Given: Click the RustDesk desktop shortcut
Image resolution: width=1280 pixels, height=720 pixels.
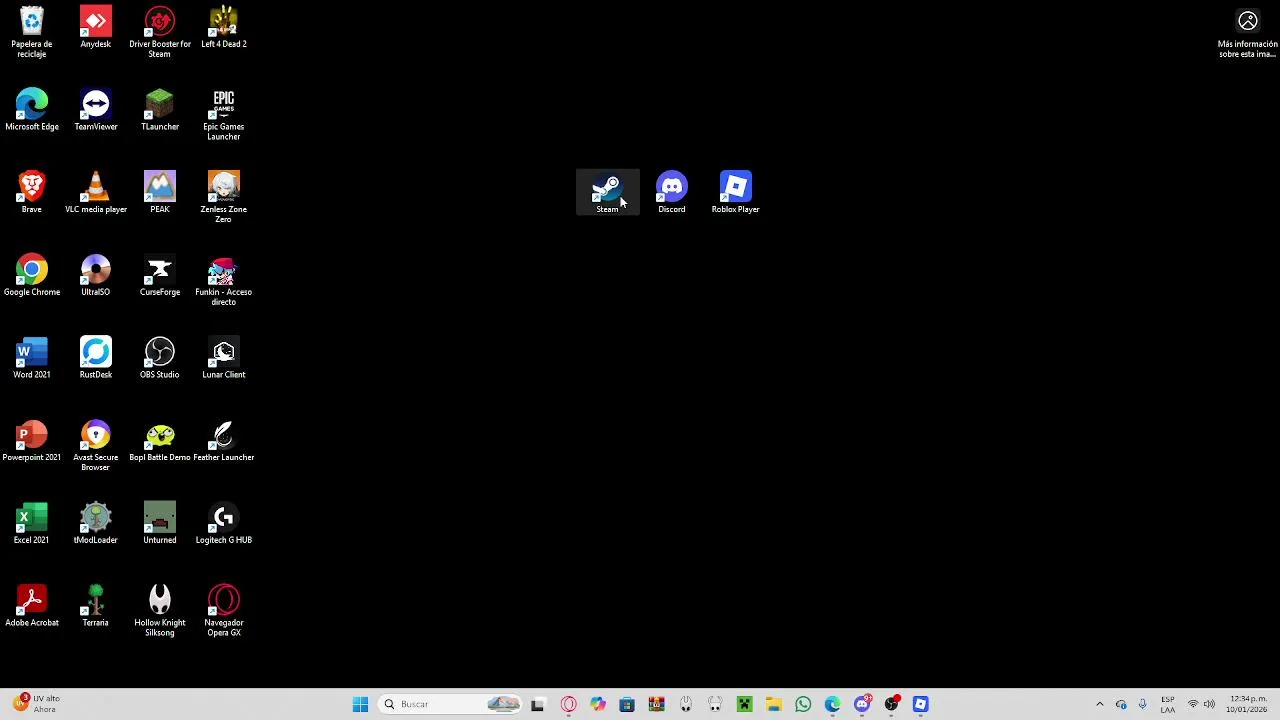Looking at the screenshot, I should (x=96, y=358).
